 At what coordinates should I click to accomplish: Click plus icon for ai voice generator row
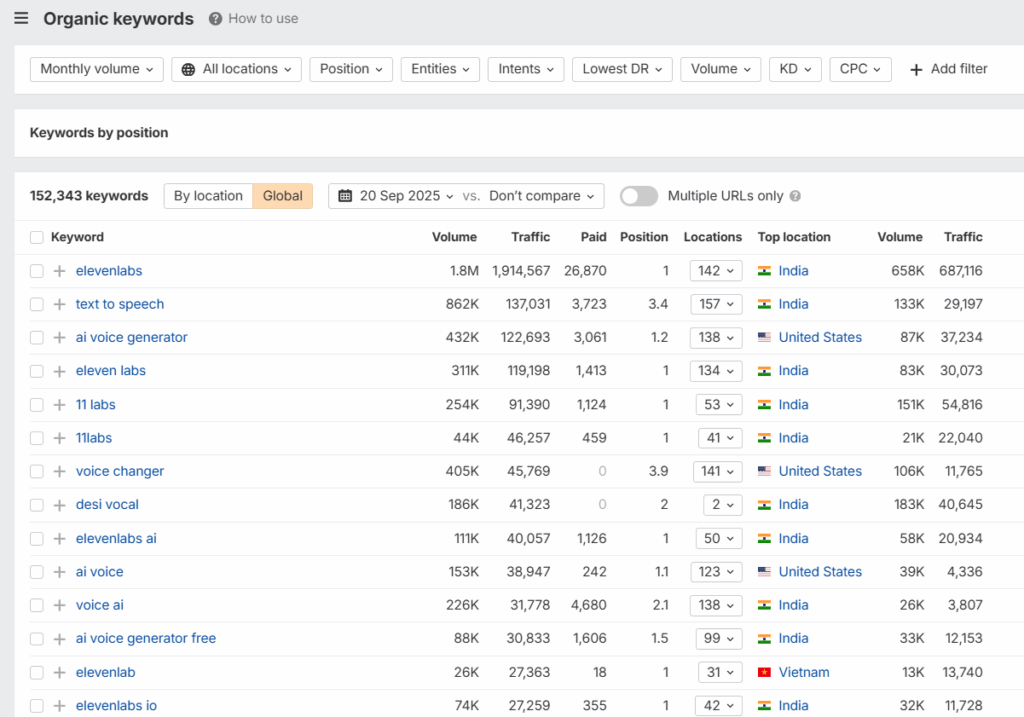coord(59,338)
